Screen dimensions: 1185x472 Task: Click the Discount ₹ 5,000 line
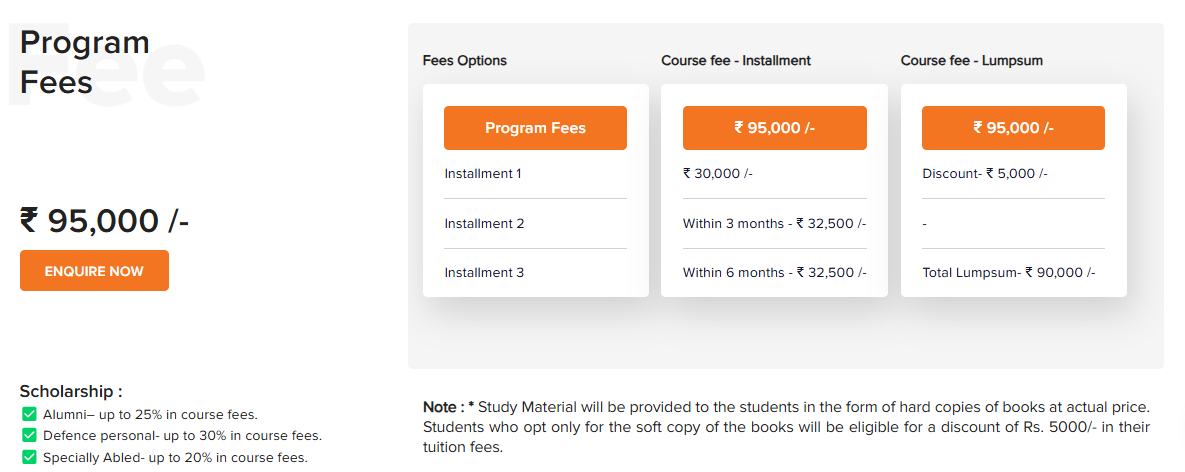pos(984,174)
